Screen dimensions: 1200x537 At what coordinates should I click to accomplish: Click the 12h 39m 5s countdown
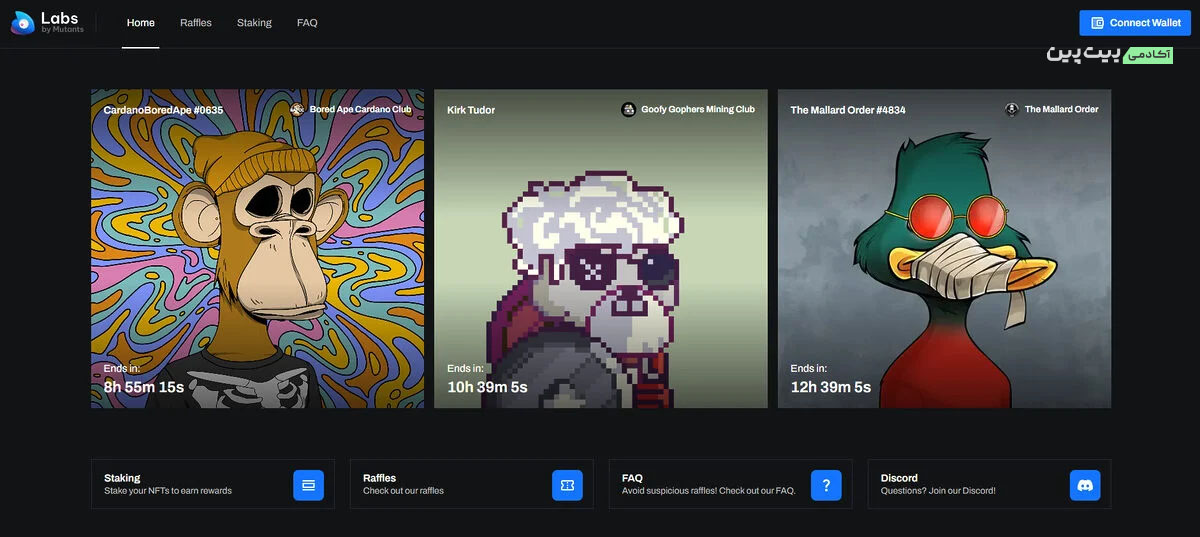[x=830, y=387]
